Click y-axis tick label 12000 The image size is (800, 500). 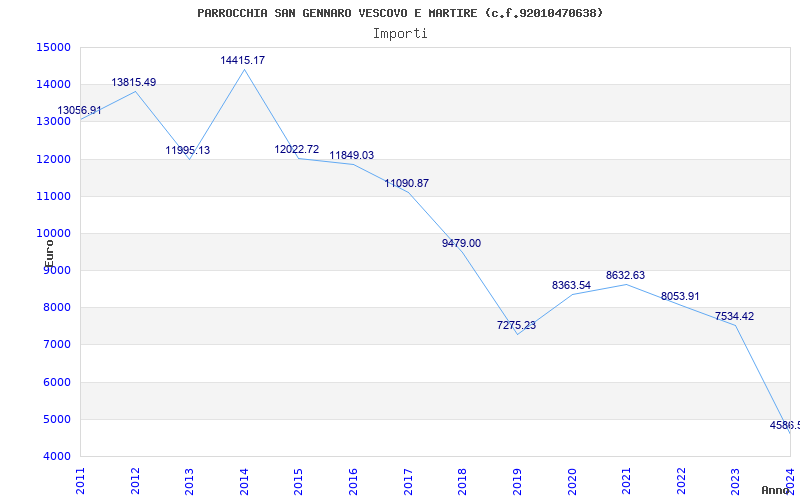[x=53, y=159]
